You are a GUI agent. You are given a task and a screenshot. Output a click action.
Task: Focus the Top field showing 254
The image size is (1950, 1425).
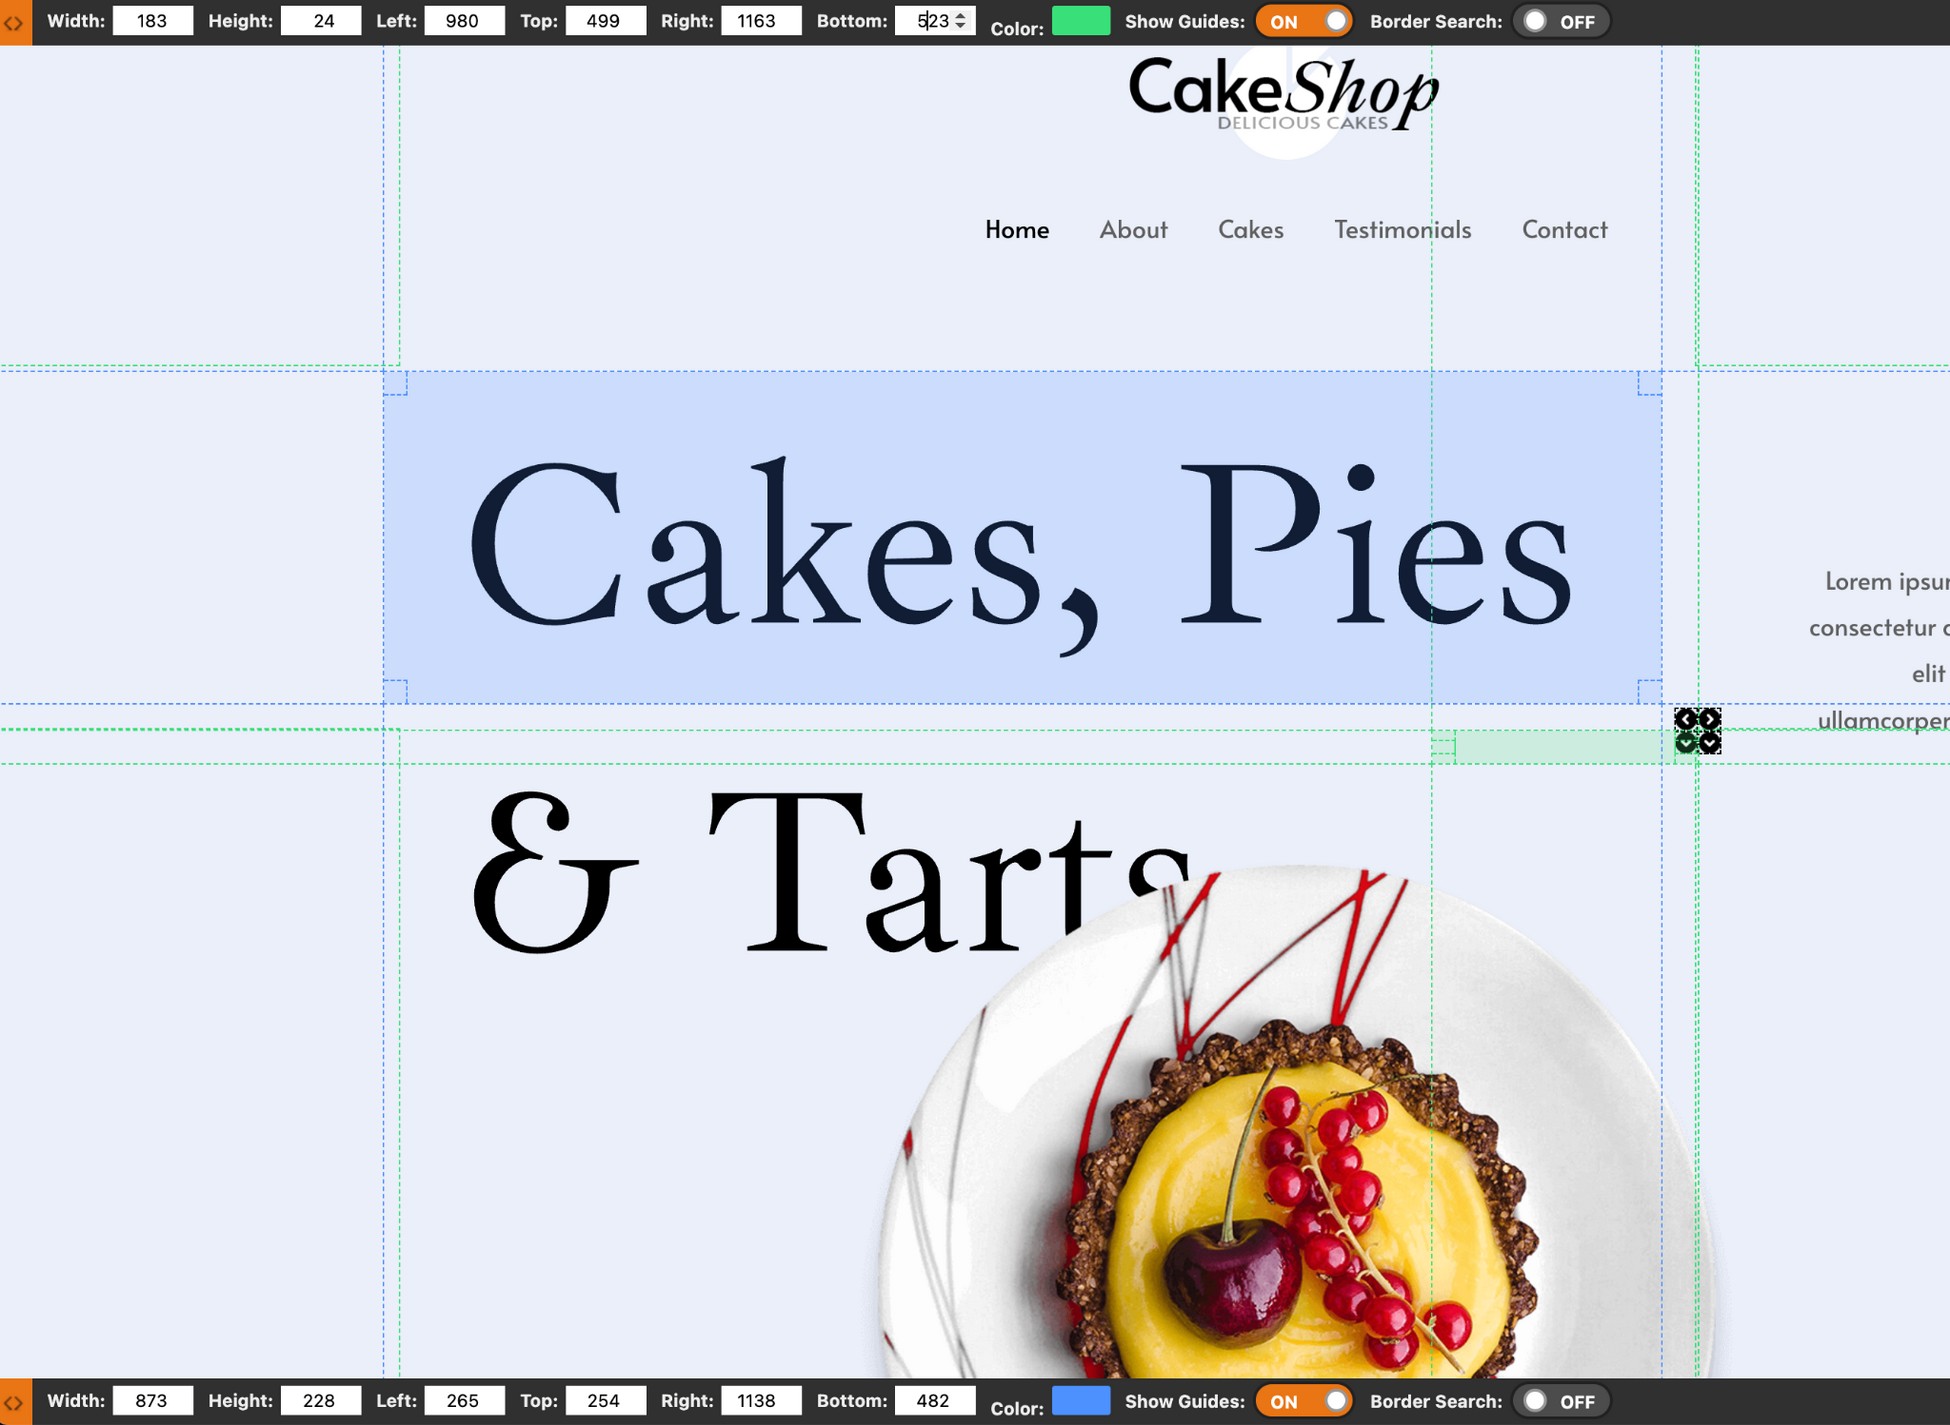tap(605, 1401)
